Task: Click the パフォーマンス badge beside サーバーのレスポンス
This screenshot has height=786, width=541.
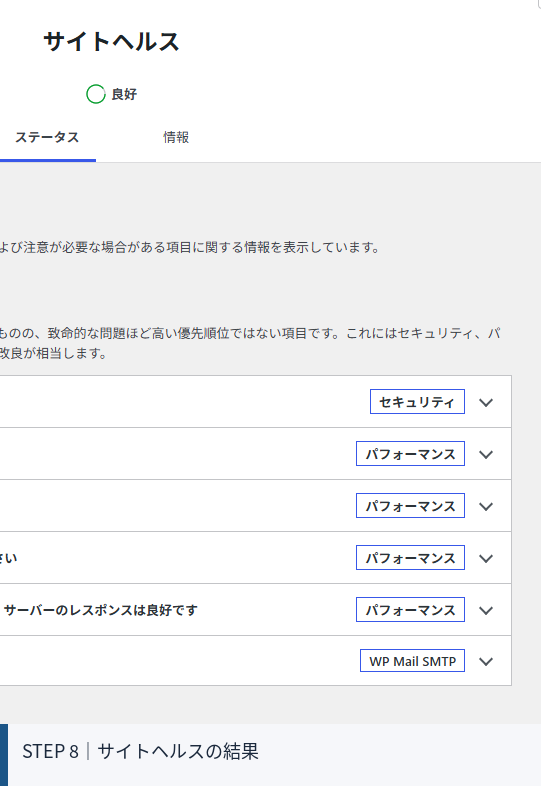Action: coord(410,610)
